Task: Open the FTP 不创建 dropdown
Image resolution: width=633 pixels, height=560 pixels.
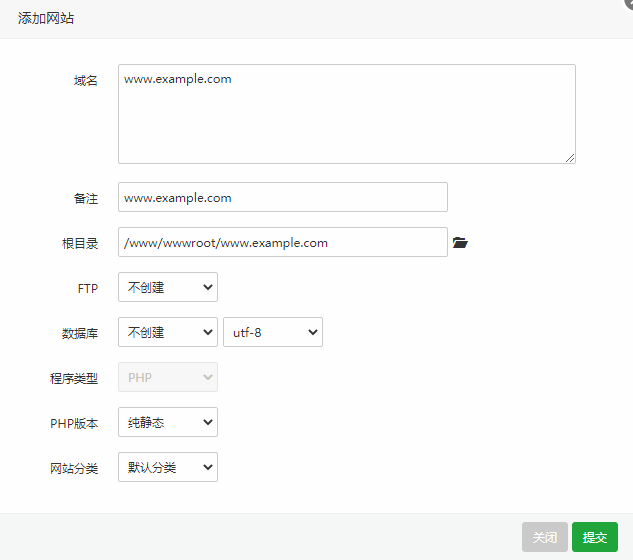Action: click(167, 288)
